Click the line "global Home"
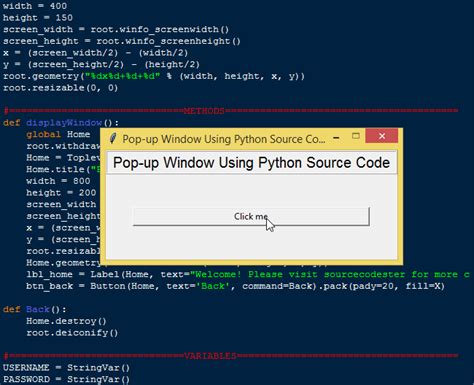474x385 pixels. (58, 134)
